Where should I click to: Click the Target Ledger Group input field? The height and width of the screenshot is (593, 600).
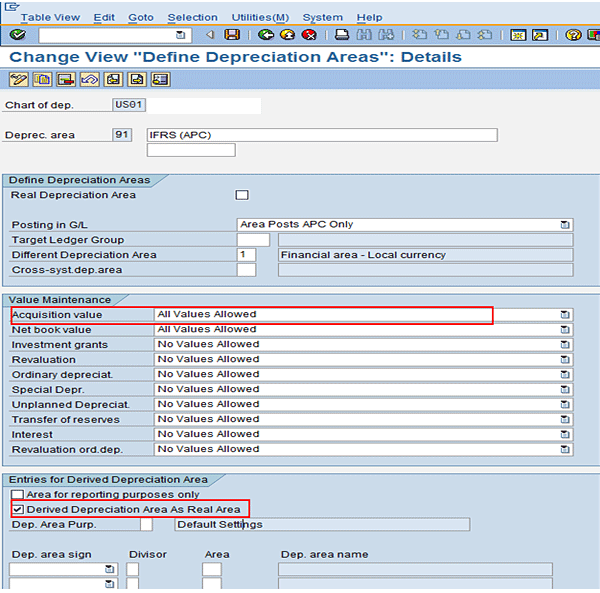[253, 240]
